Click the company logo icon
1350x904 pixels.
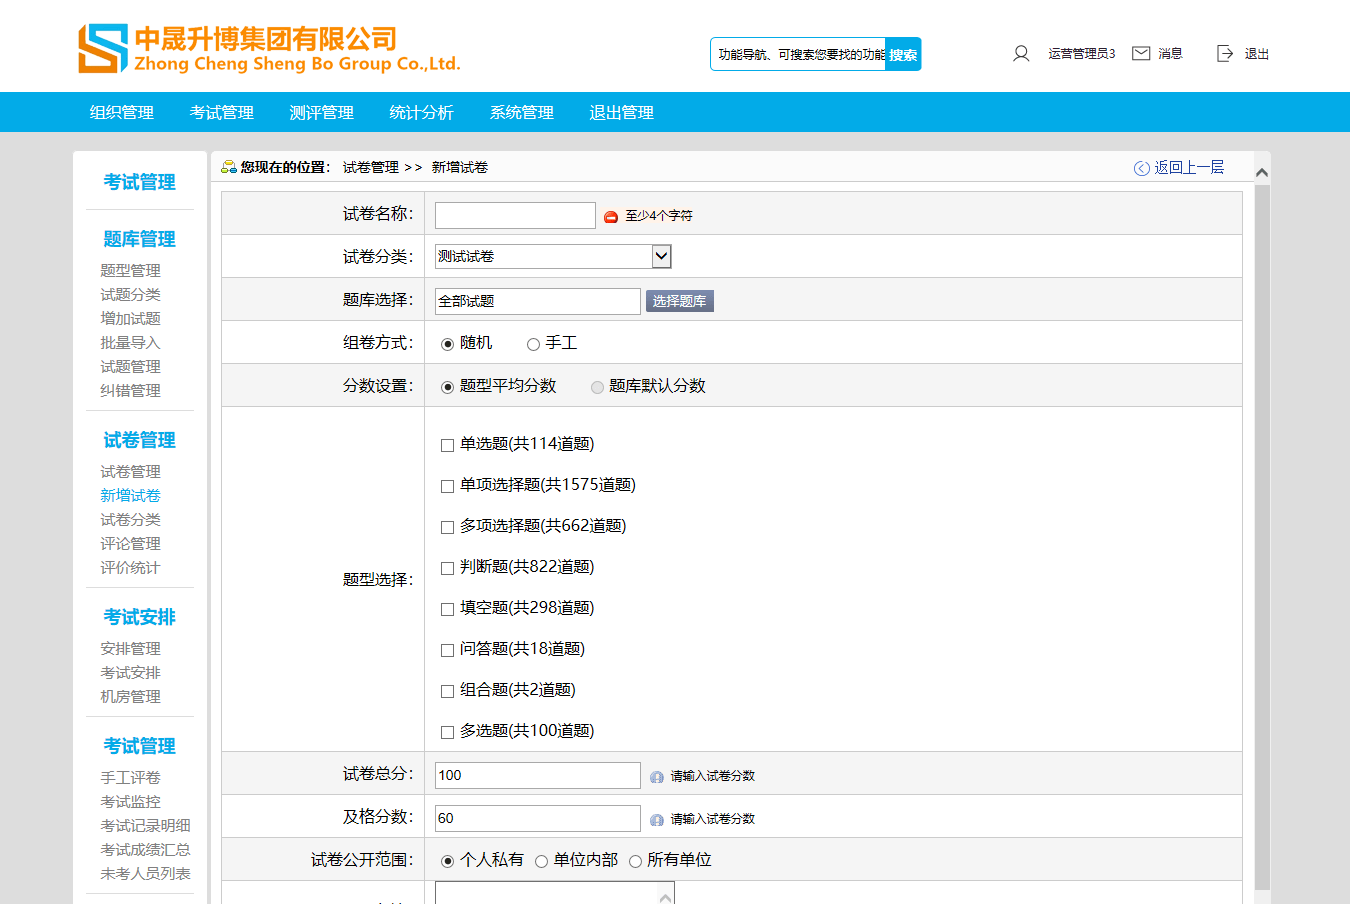point(103,49)
